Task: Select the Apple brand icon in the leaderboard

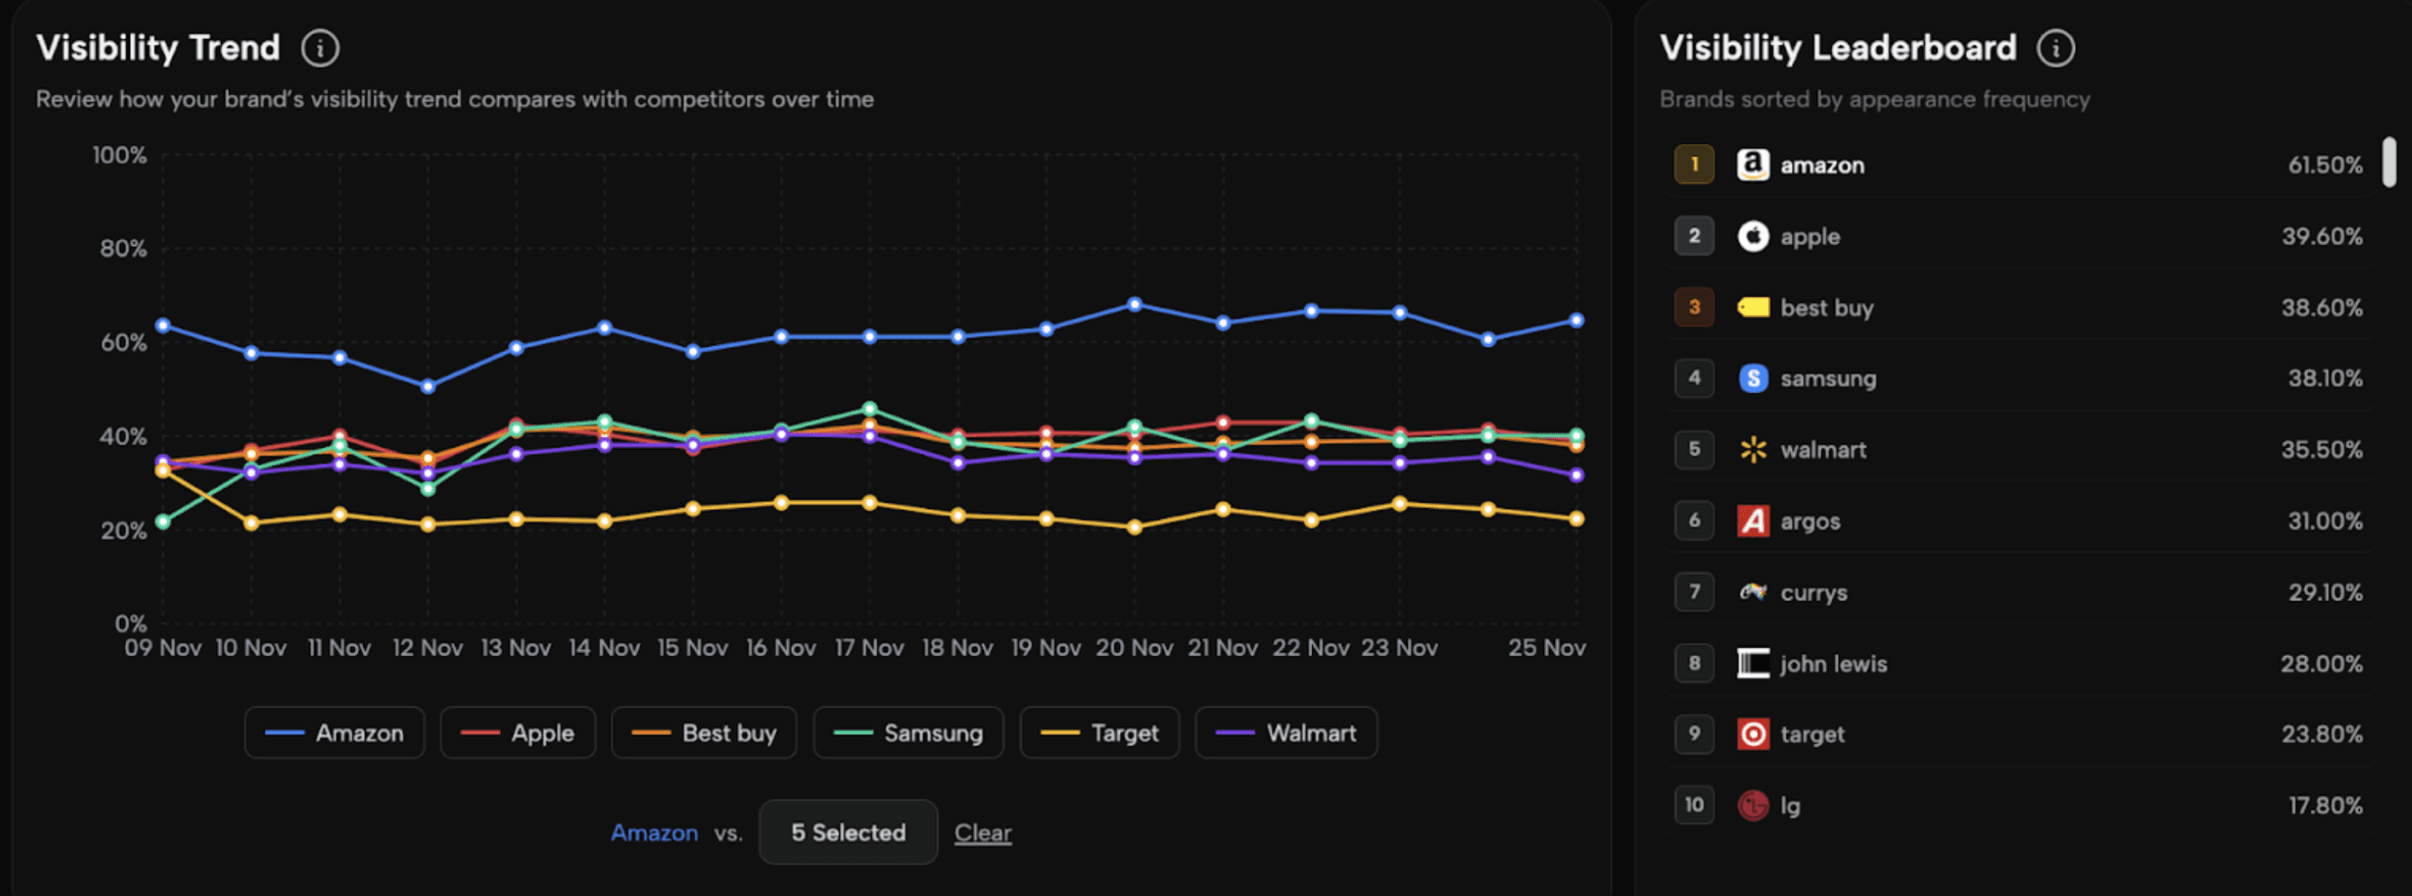Action: pyautogui.click(x=1753, y=236)
